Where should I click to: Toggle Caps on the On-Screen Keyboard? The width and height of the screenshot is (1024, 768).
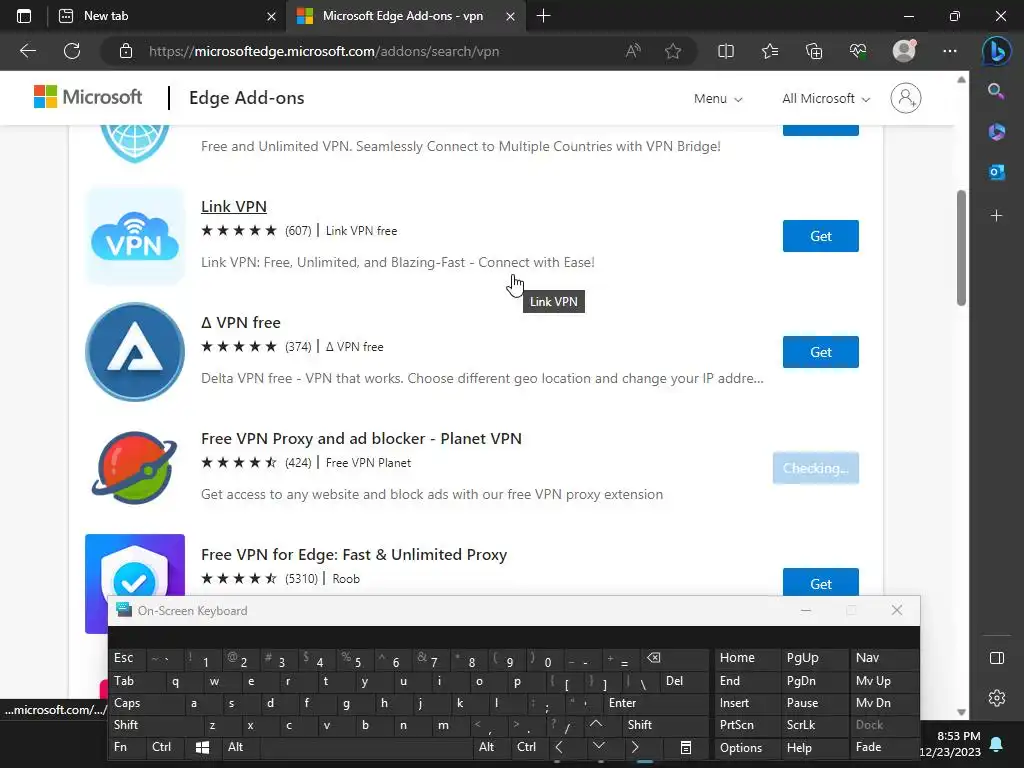pos(147,703)
